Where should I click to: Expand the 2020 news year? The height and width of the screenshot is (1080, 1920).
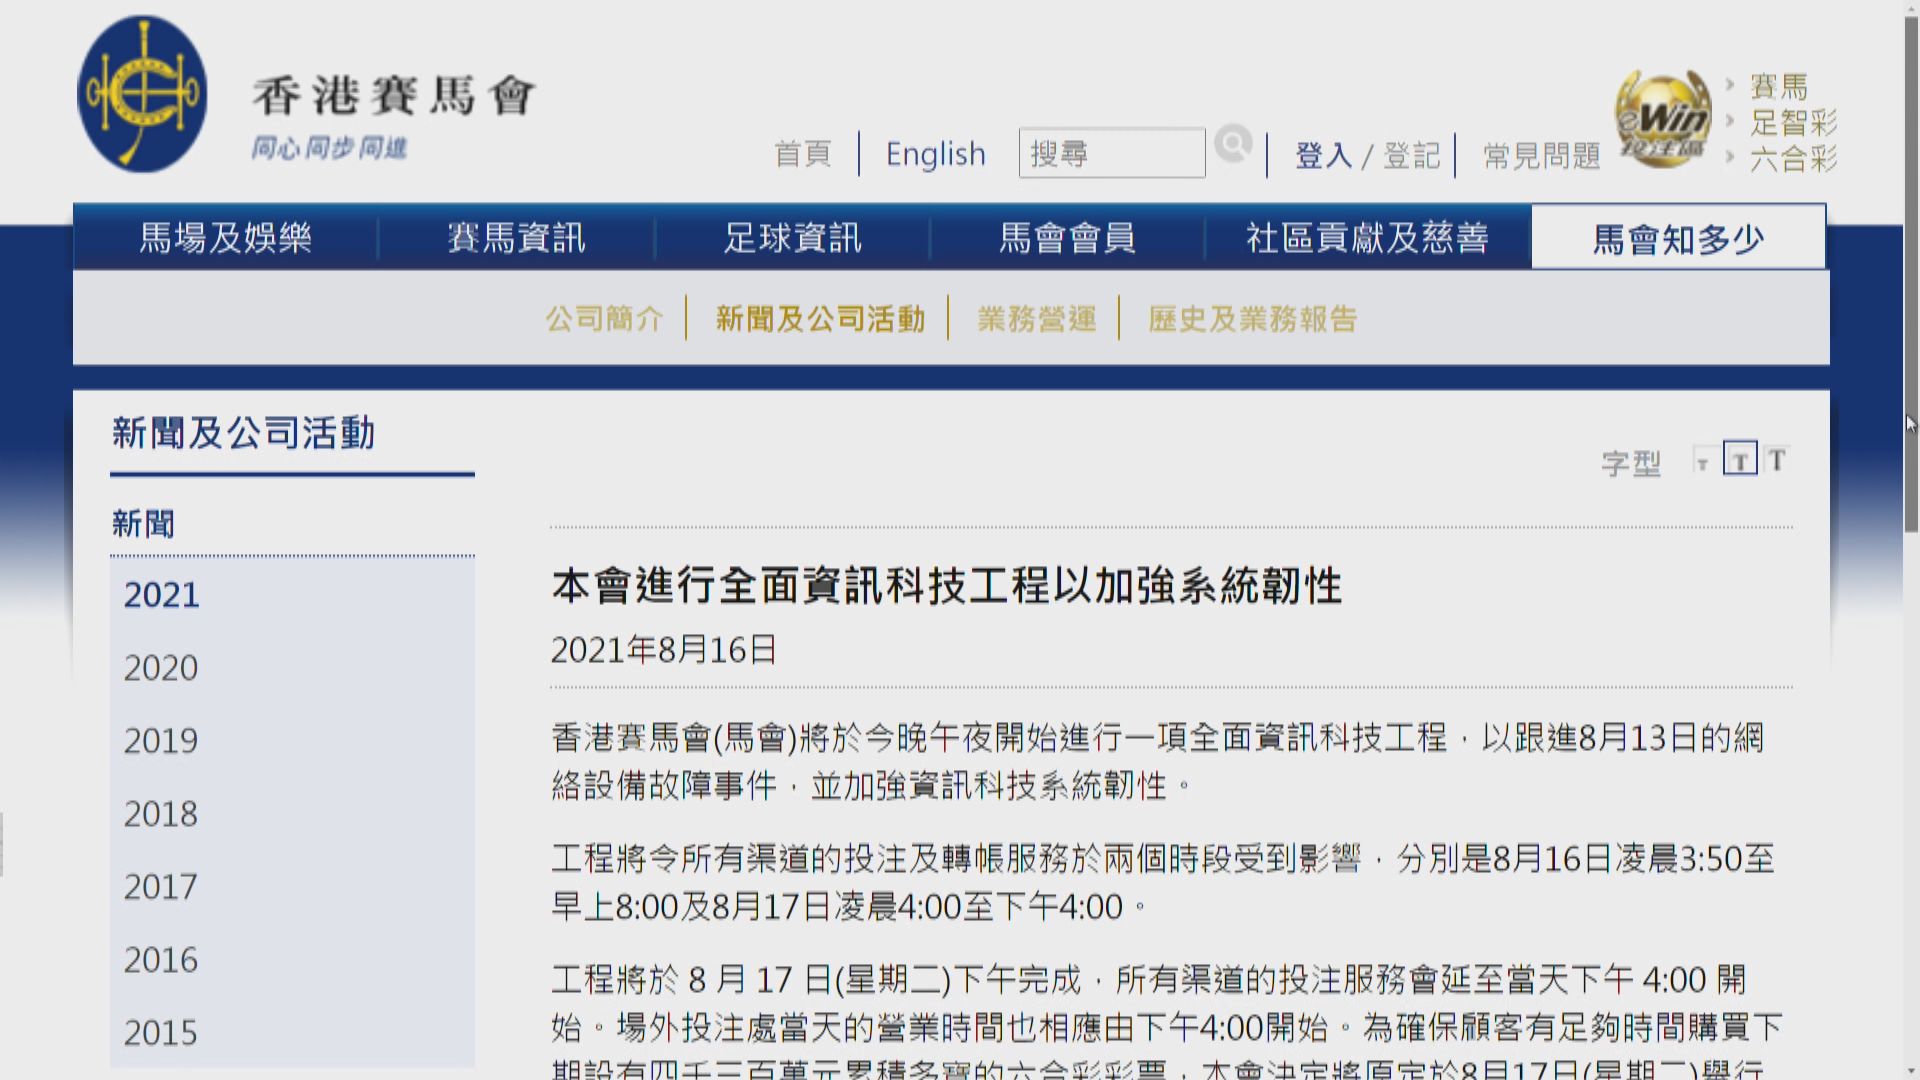coord(161,668)
